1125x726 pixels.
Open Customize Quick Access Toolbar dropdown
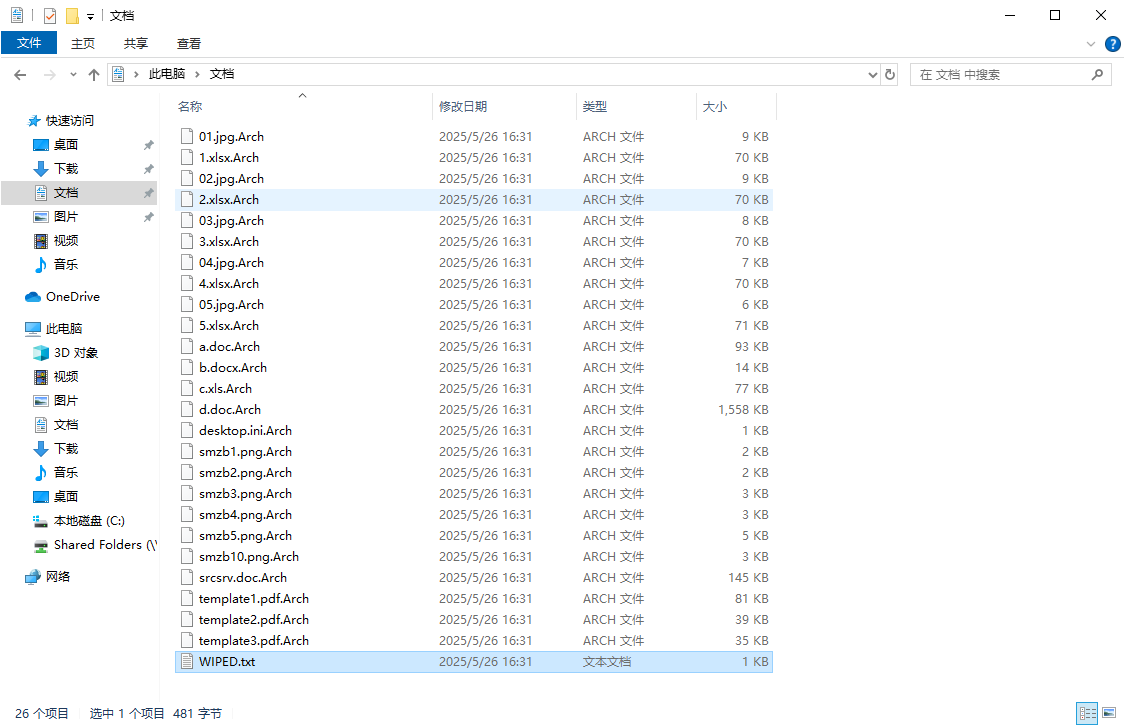[x=91, y=16]
